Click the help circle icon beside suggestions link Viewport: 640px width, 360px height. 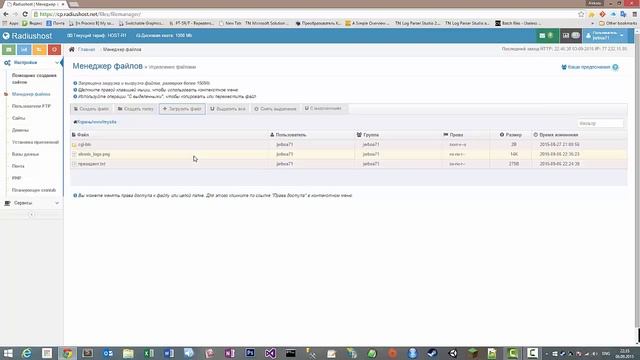coord(615,67)
